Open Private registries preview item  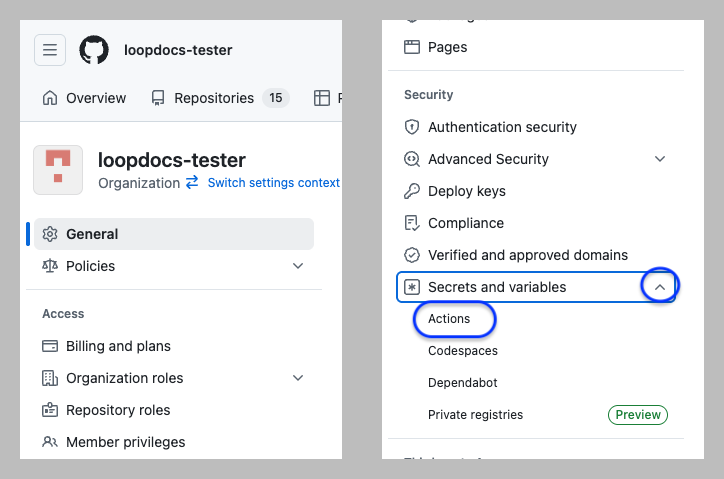click(x=475, y=415)
